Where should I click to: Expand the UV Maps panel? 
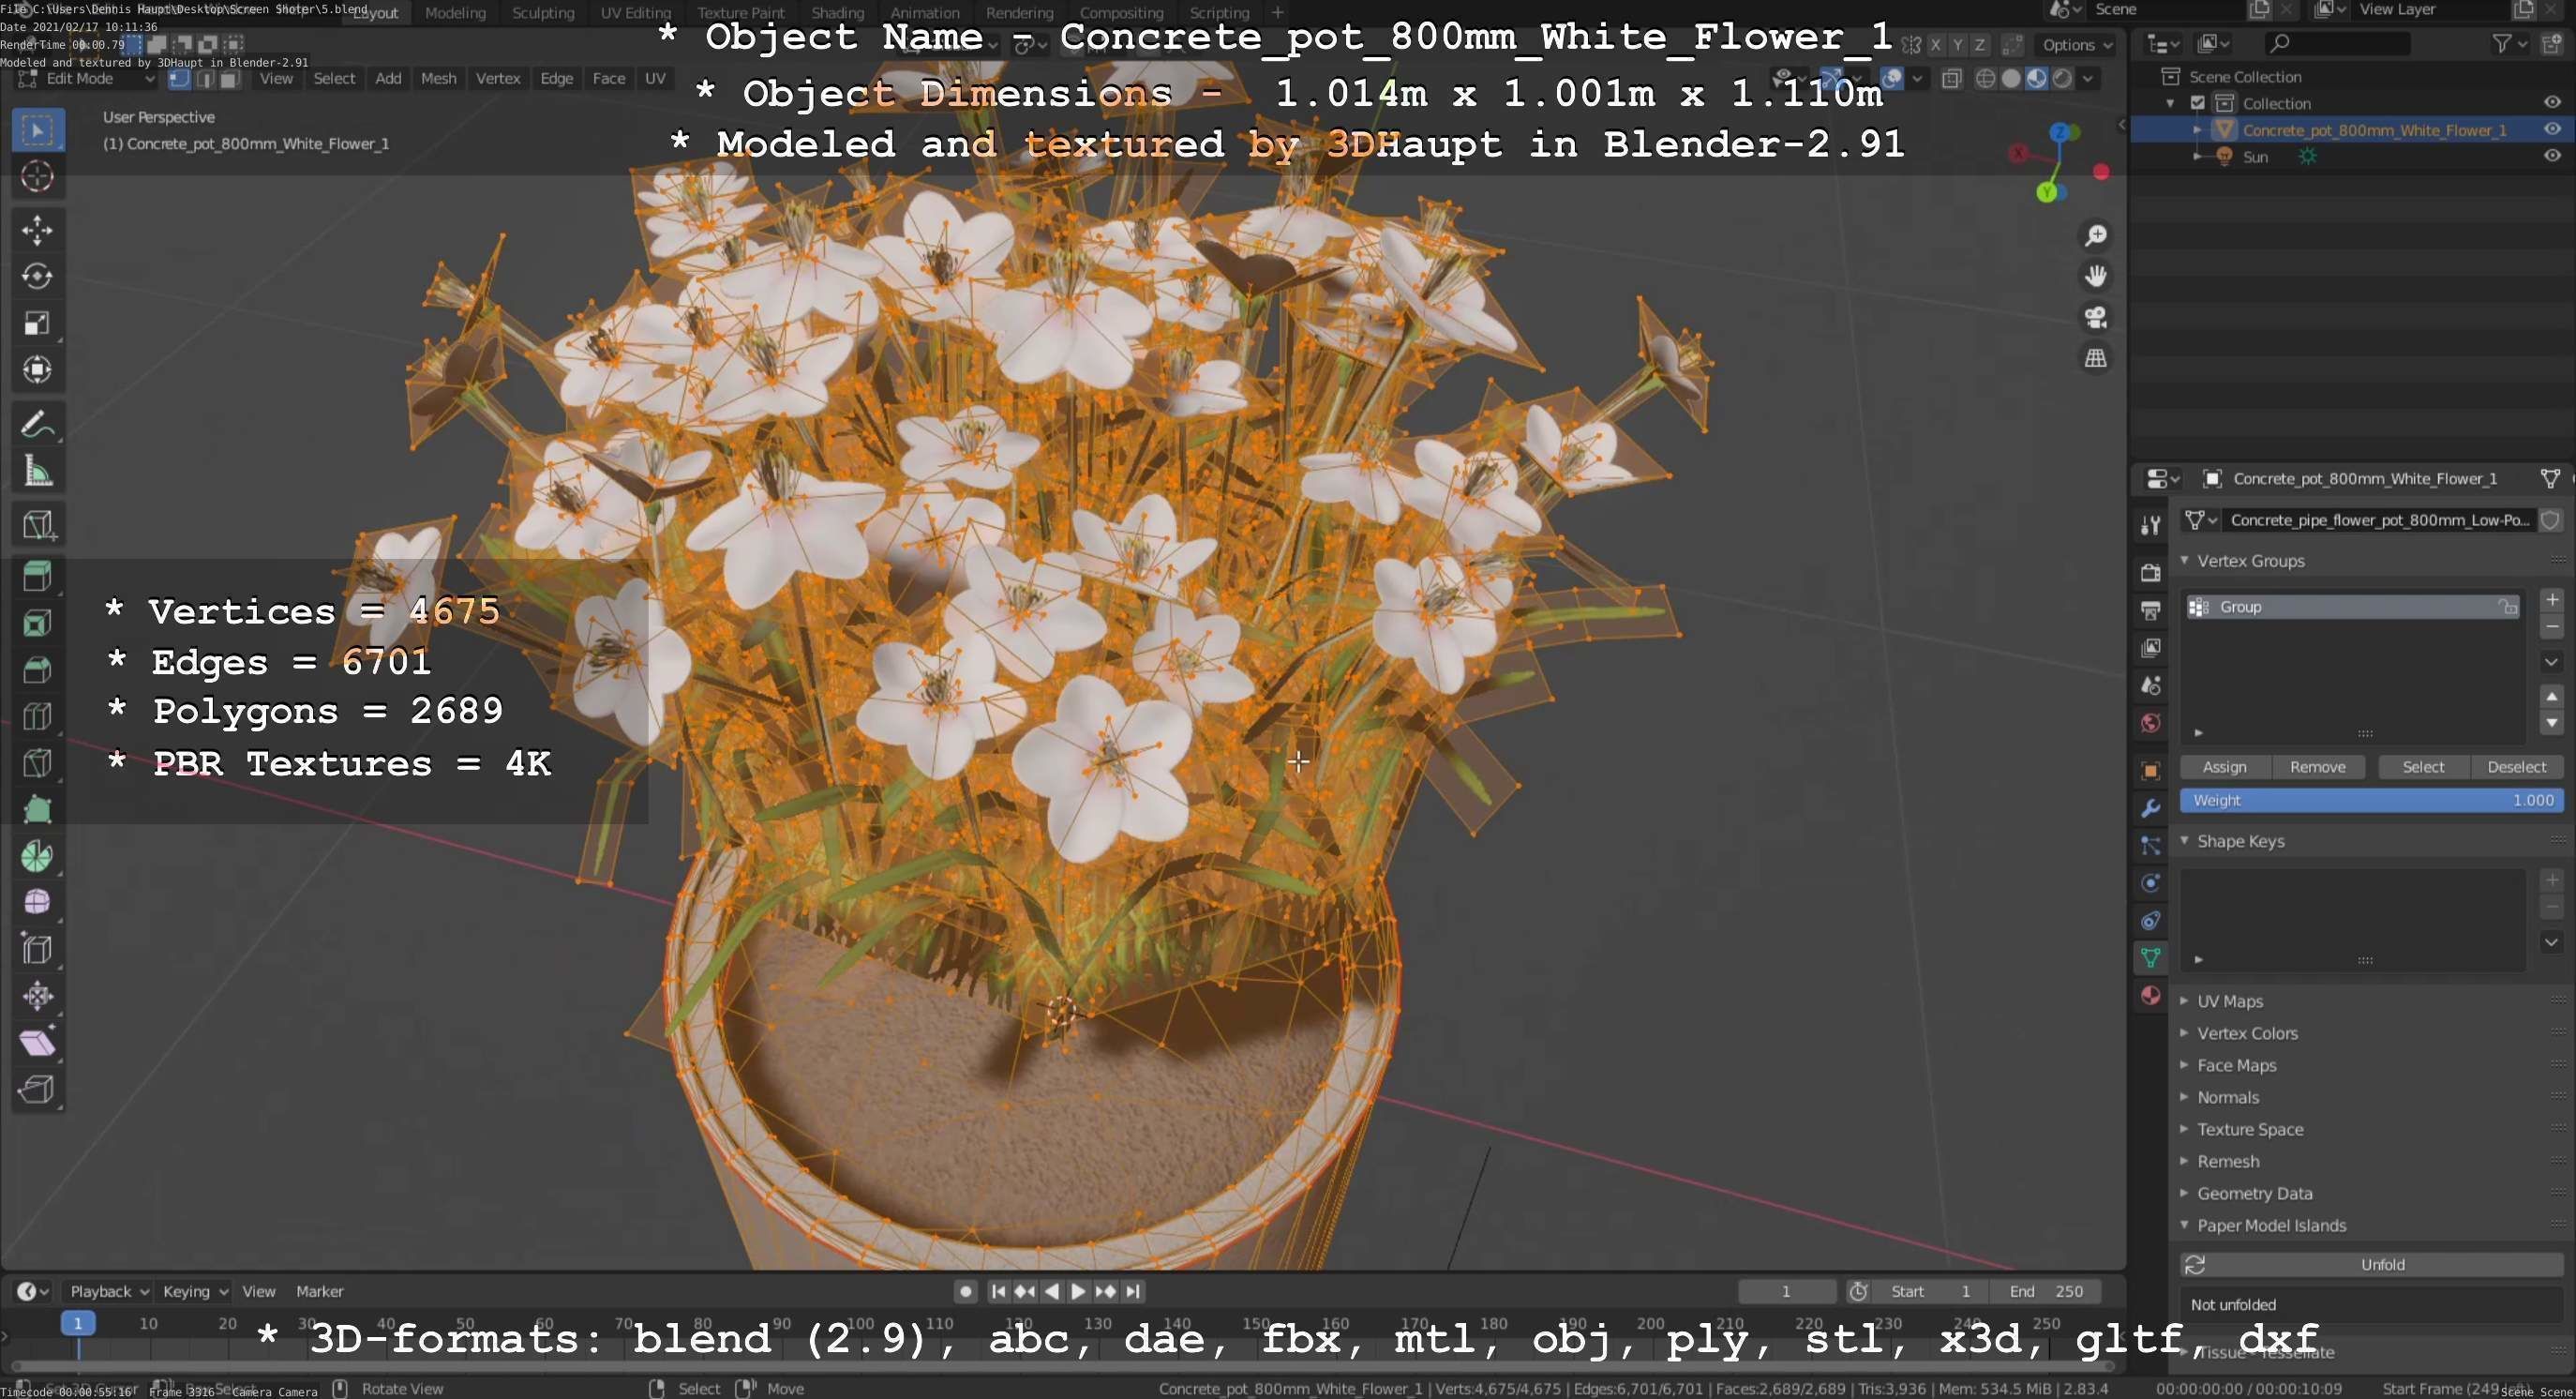coord(2185,1001)
